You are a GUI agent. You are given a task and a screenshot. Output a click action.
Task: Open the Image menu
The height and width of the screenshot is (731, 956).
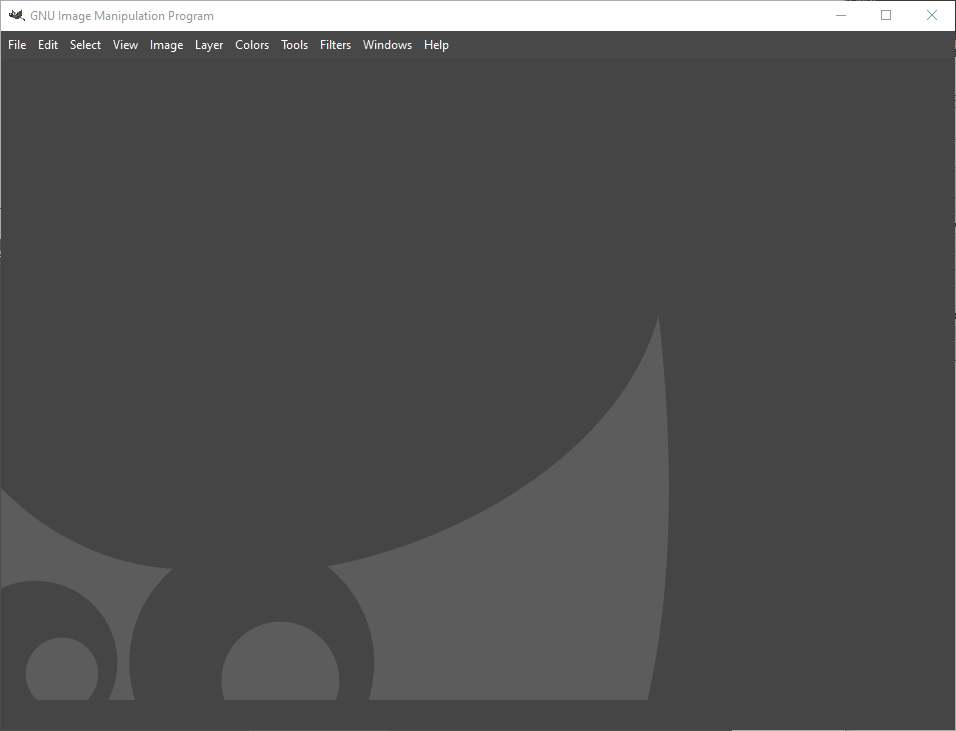[x=166, y=45]
